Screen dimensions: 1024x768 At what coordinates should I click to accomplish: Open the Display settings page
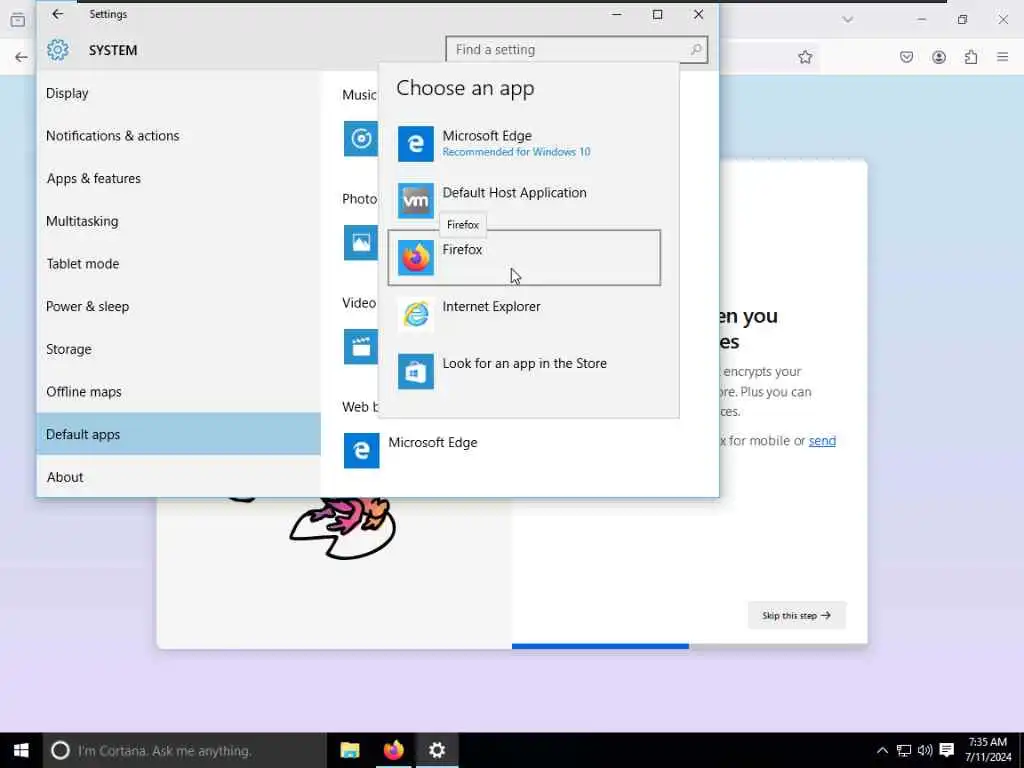coord(178,93)
